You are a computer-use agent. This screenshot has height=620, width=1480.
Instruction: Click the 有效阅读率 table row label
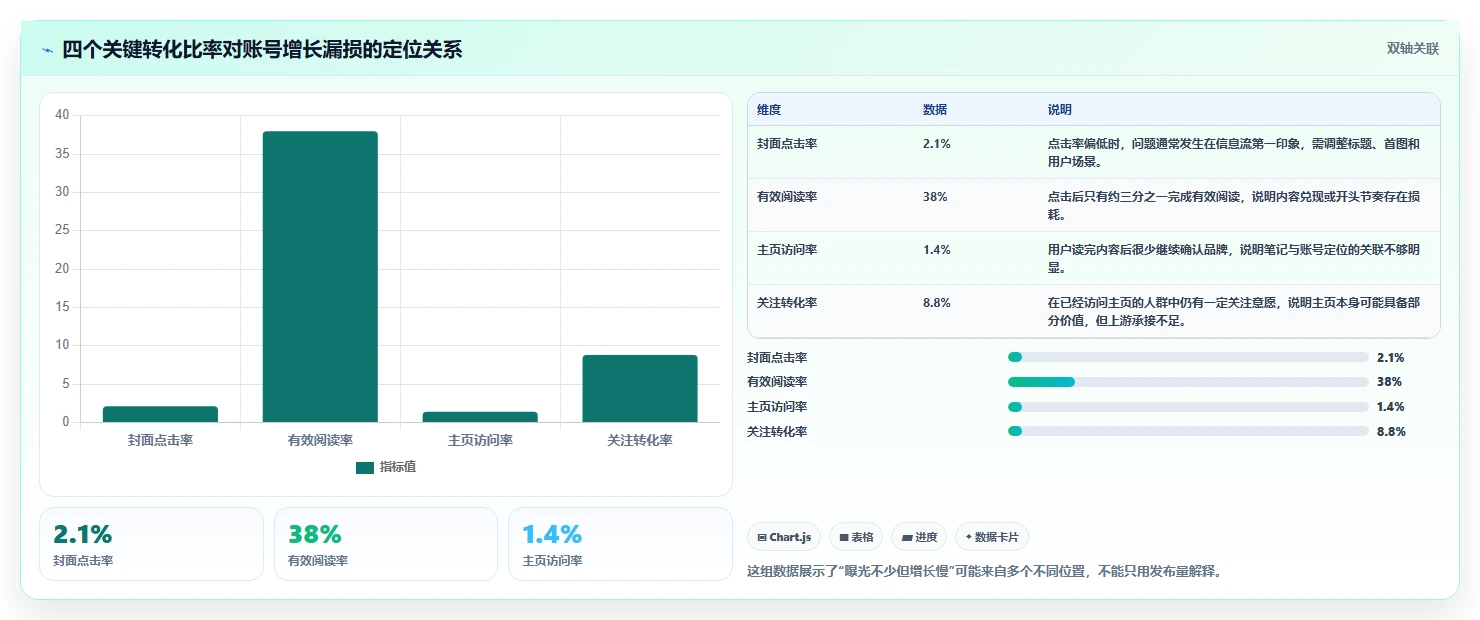coord(787,197)
